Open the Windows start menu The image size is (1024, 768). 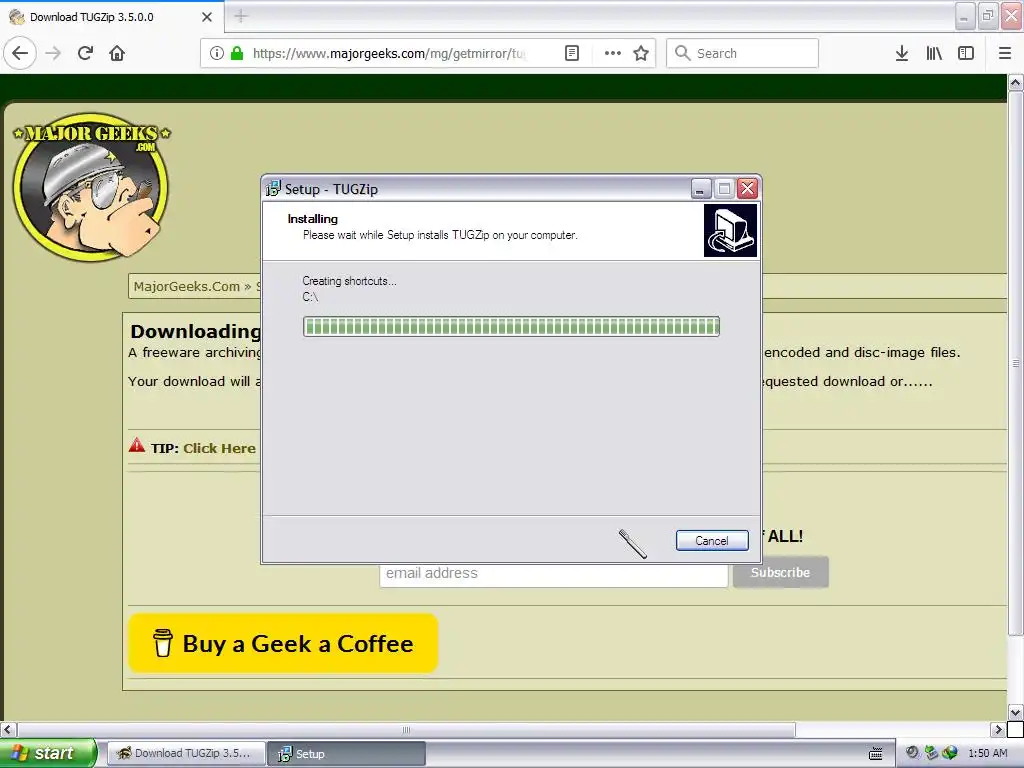(x=48, y=753)
